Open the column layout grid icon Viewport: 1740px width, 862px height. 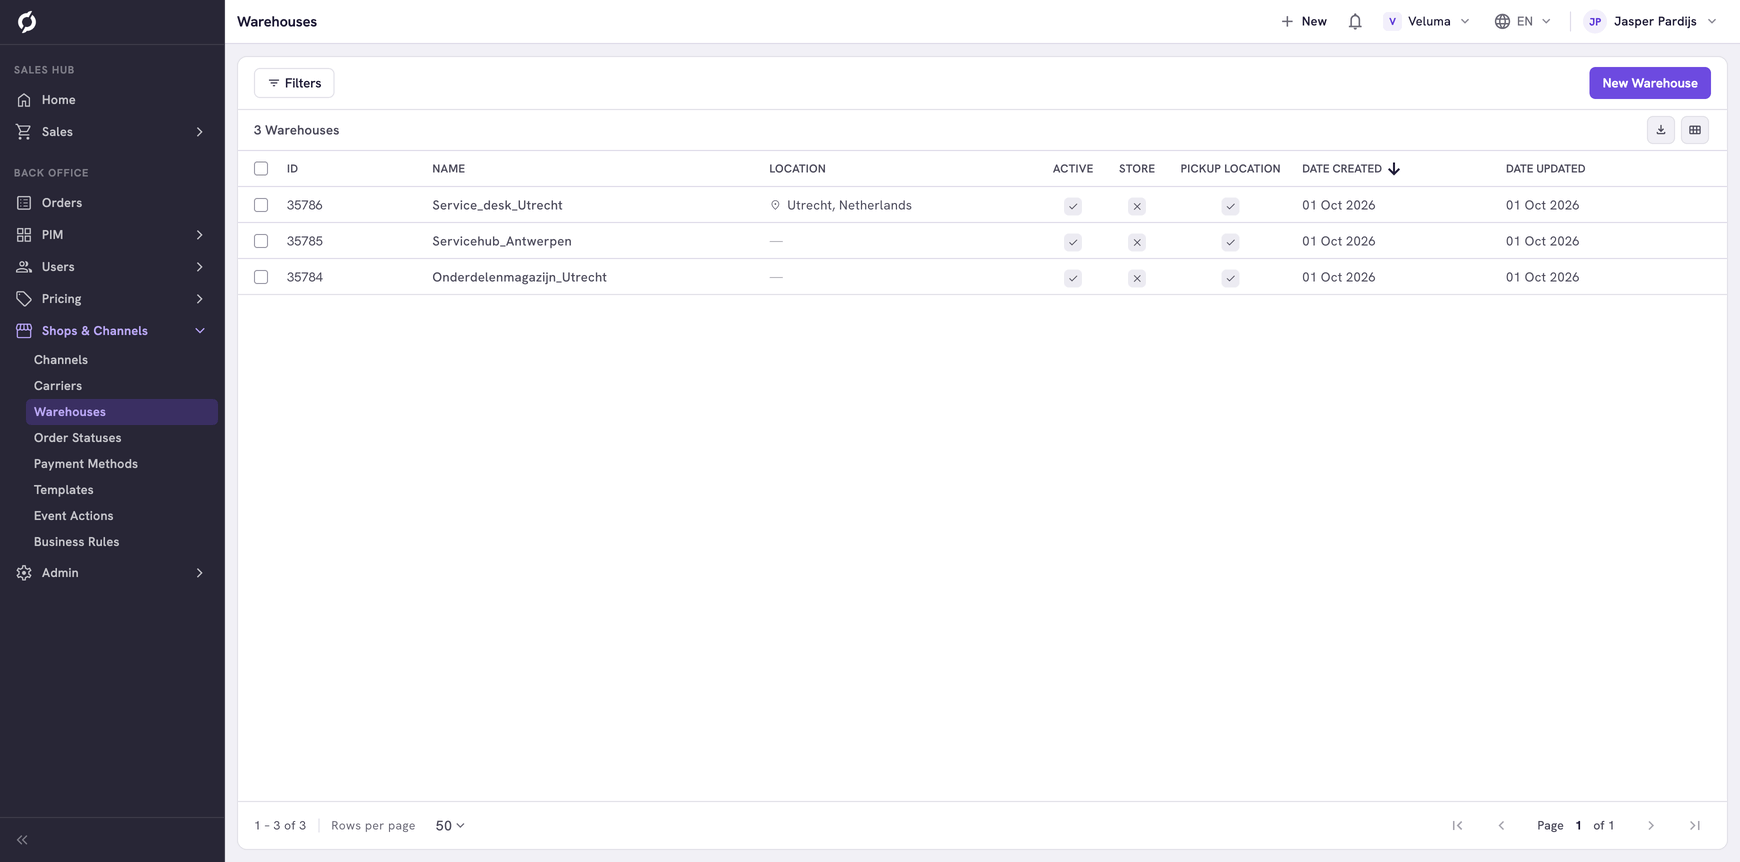point(1695,130)
